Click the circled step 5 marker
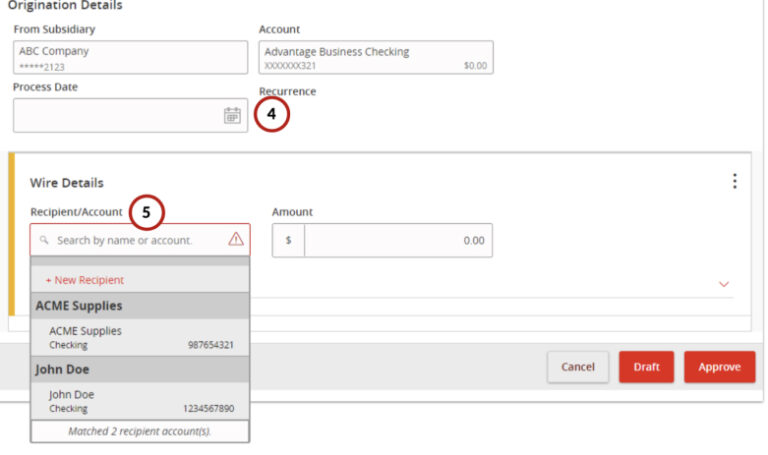Viewport: 768px width, 455px height. tap(146, 212)
